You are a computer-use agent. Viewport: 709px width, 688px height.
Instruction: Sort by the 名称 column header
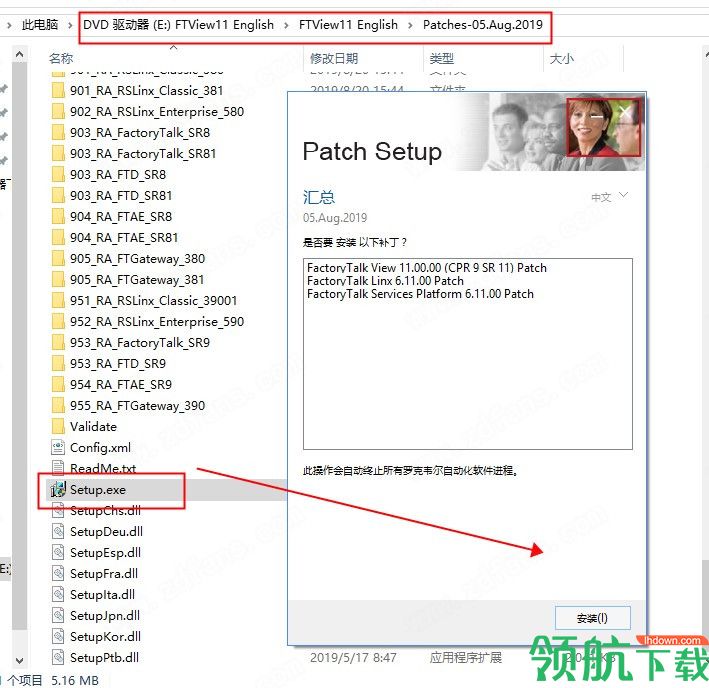click(x=61, y=58)
